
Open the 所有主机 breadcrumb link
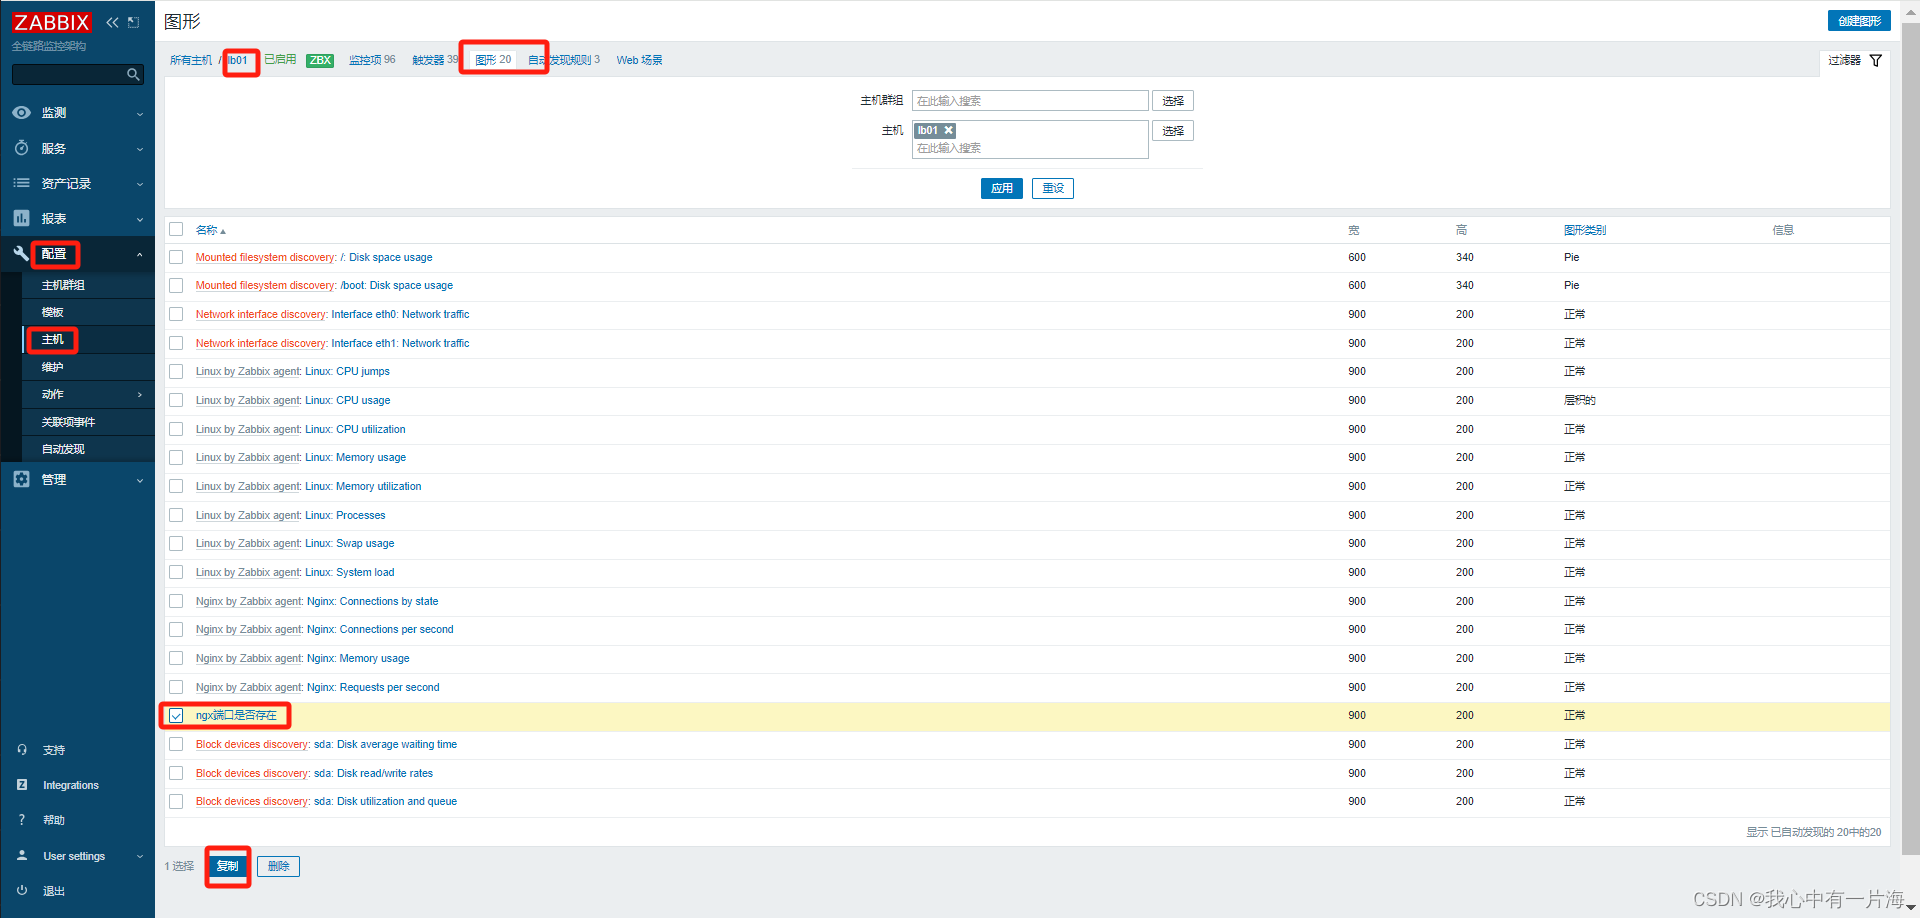tap(191, 60)
